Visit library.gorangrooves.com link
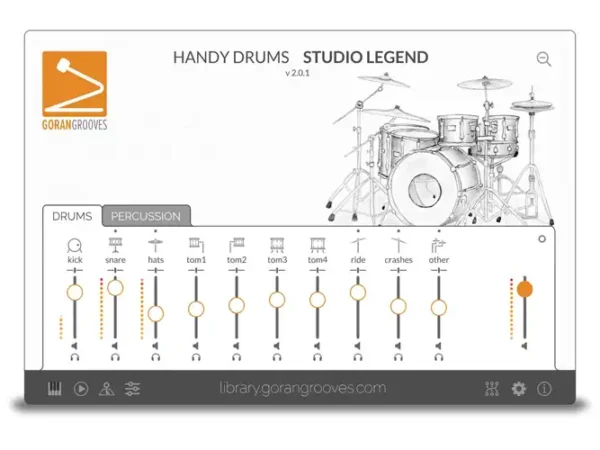The height and width of the screenshot is (450, 600). pos(303,388)
